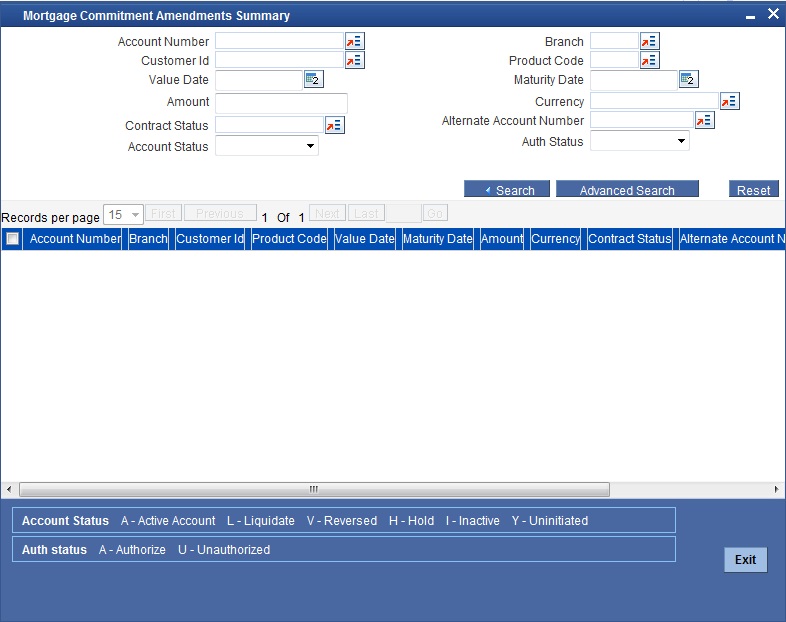Focus the Amount input field
The height and width of the screenshot is (622, 786).
click(281, 103)
